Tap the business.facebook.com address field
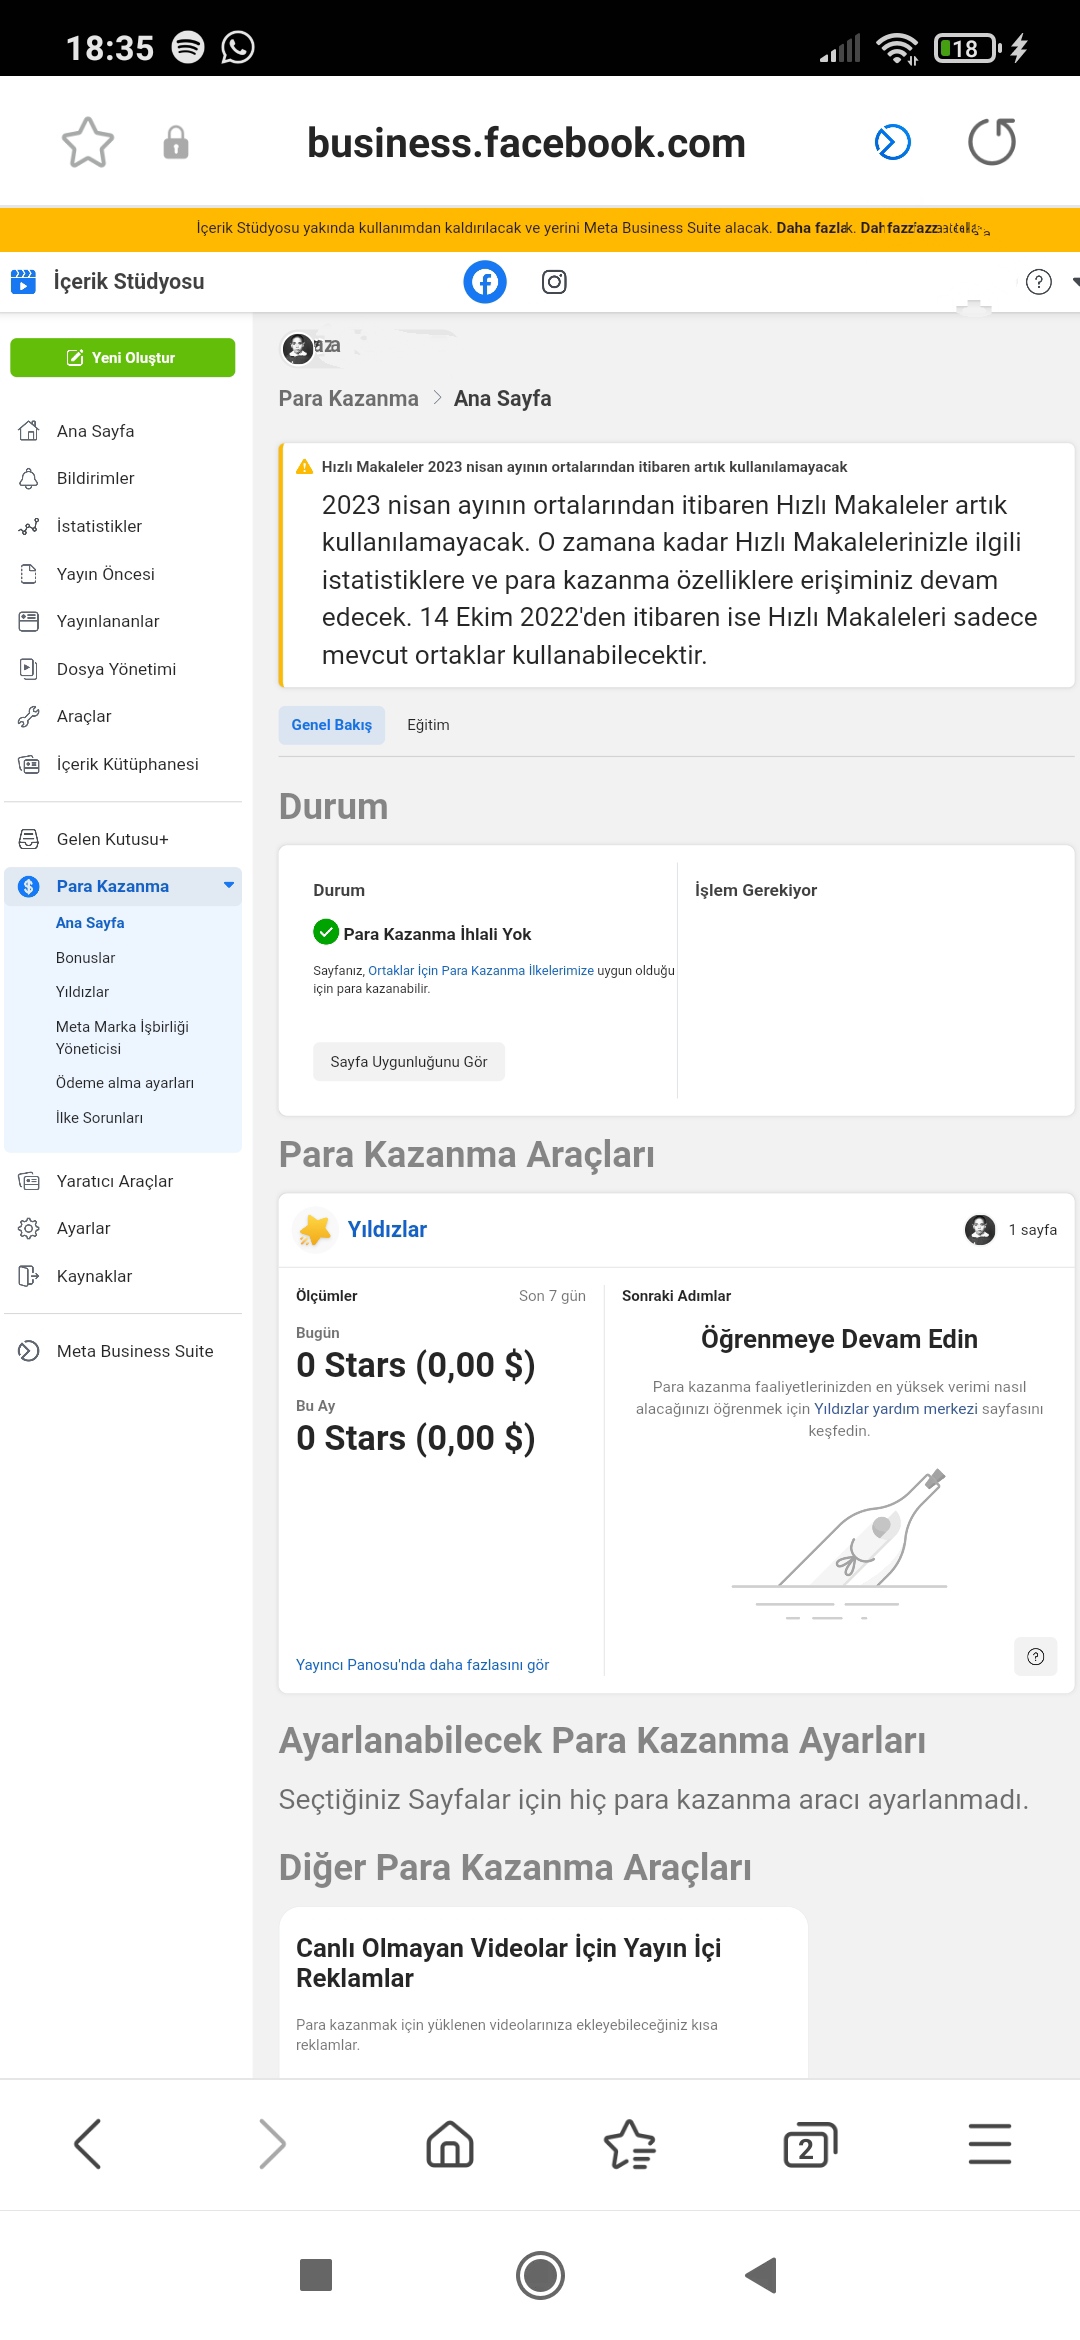The width and height of the screenshot is (1080, 2340). pyautogui.click(x=527, y=143)
